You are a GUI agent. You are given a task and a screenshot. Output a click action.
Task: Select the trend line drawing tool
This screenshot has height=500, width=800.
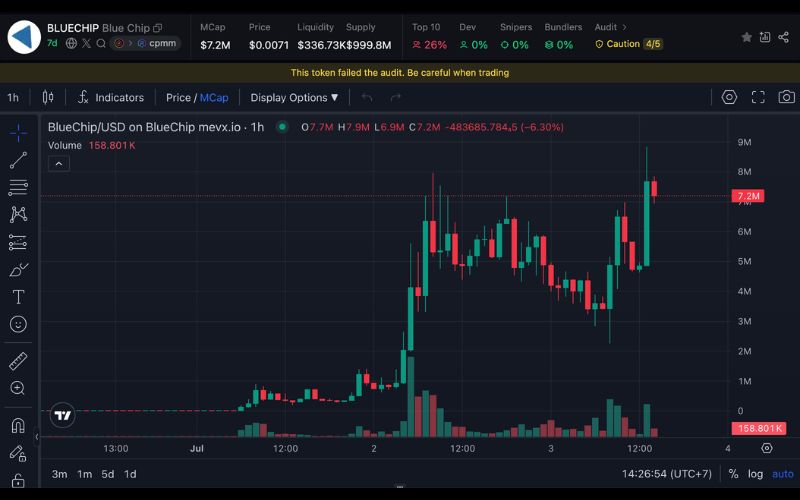click(x=18, y=160)
